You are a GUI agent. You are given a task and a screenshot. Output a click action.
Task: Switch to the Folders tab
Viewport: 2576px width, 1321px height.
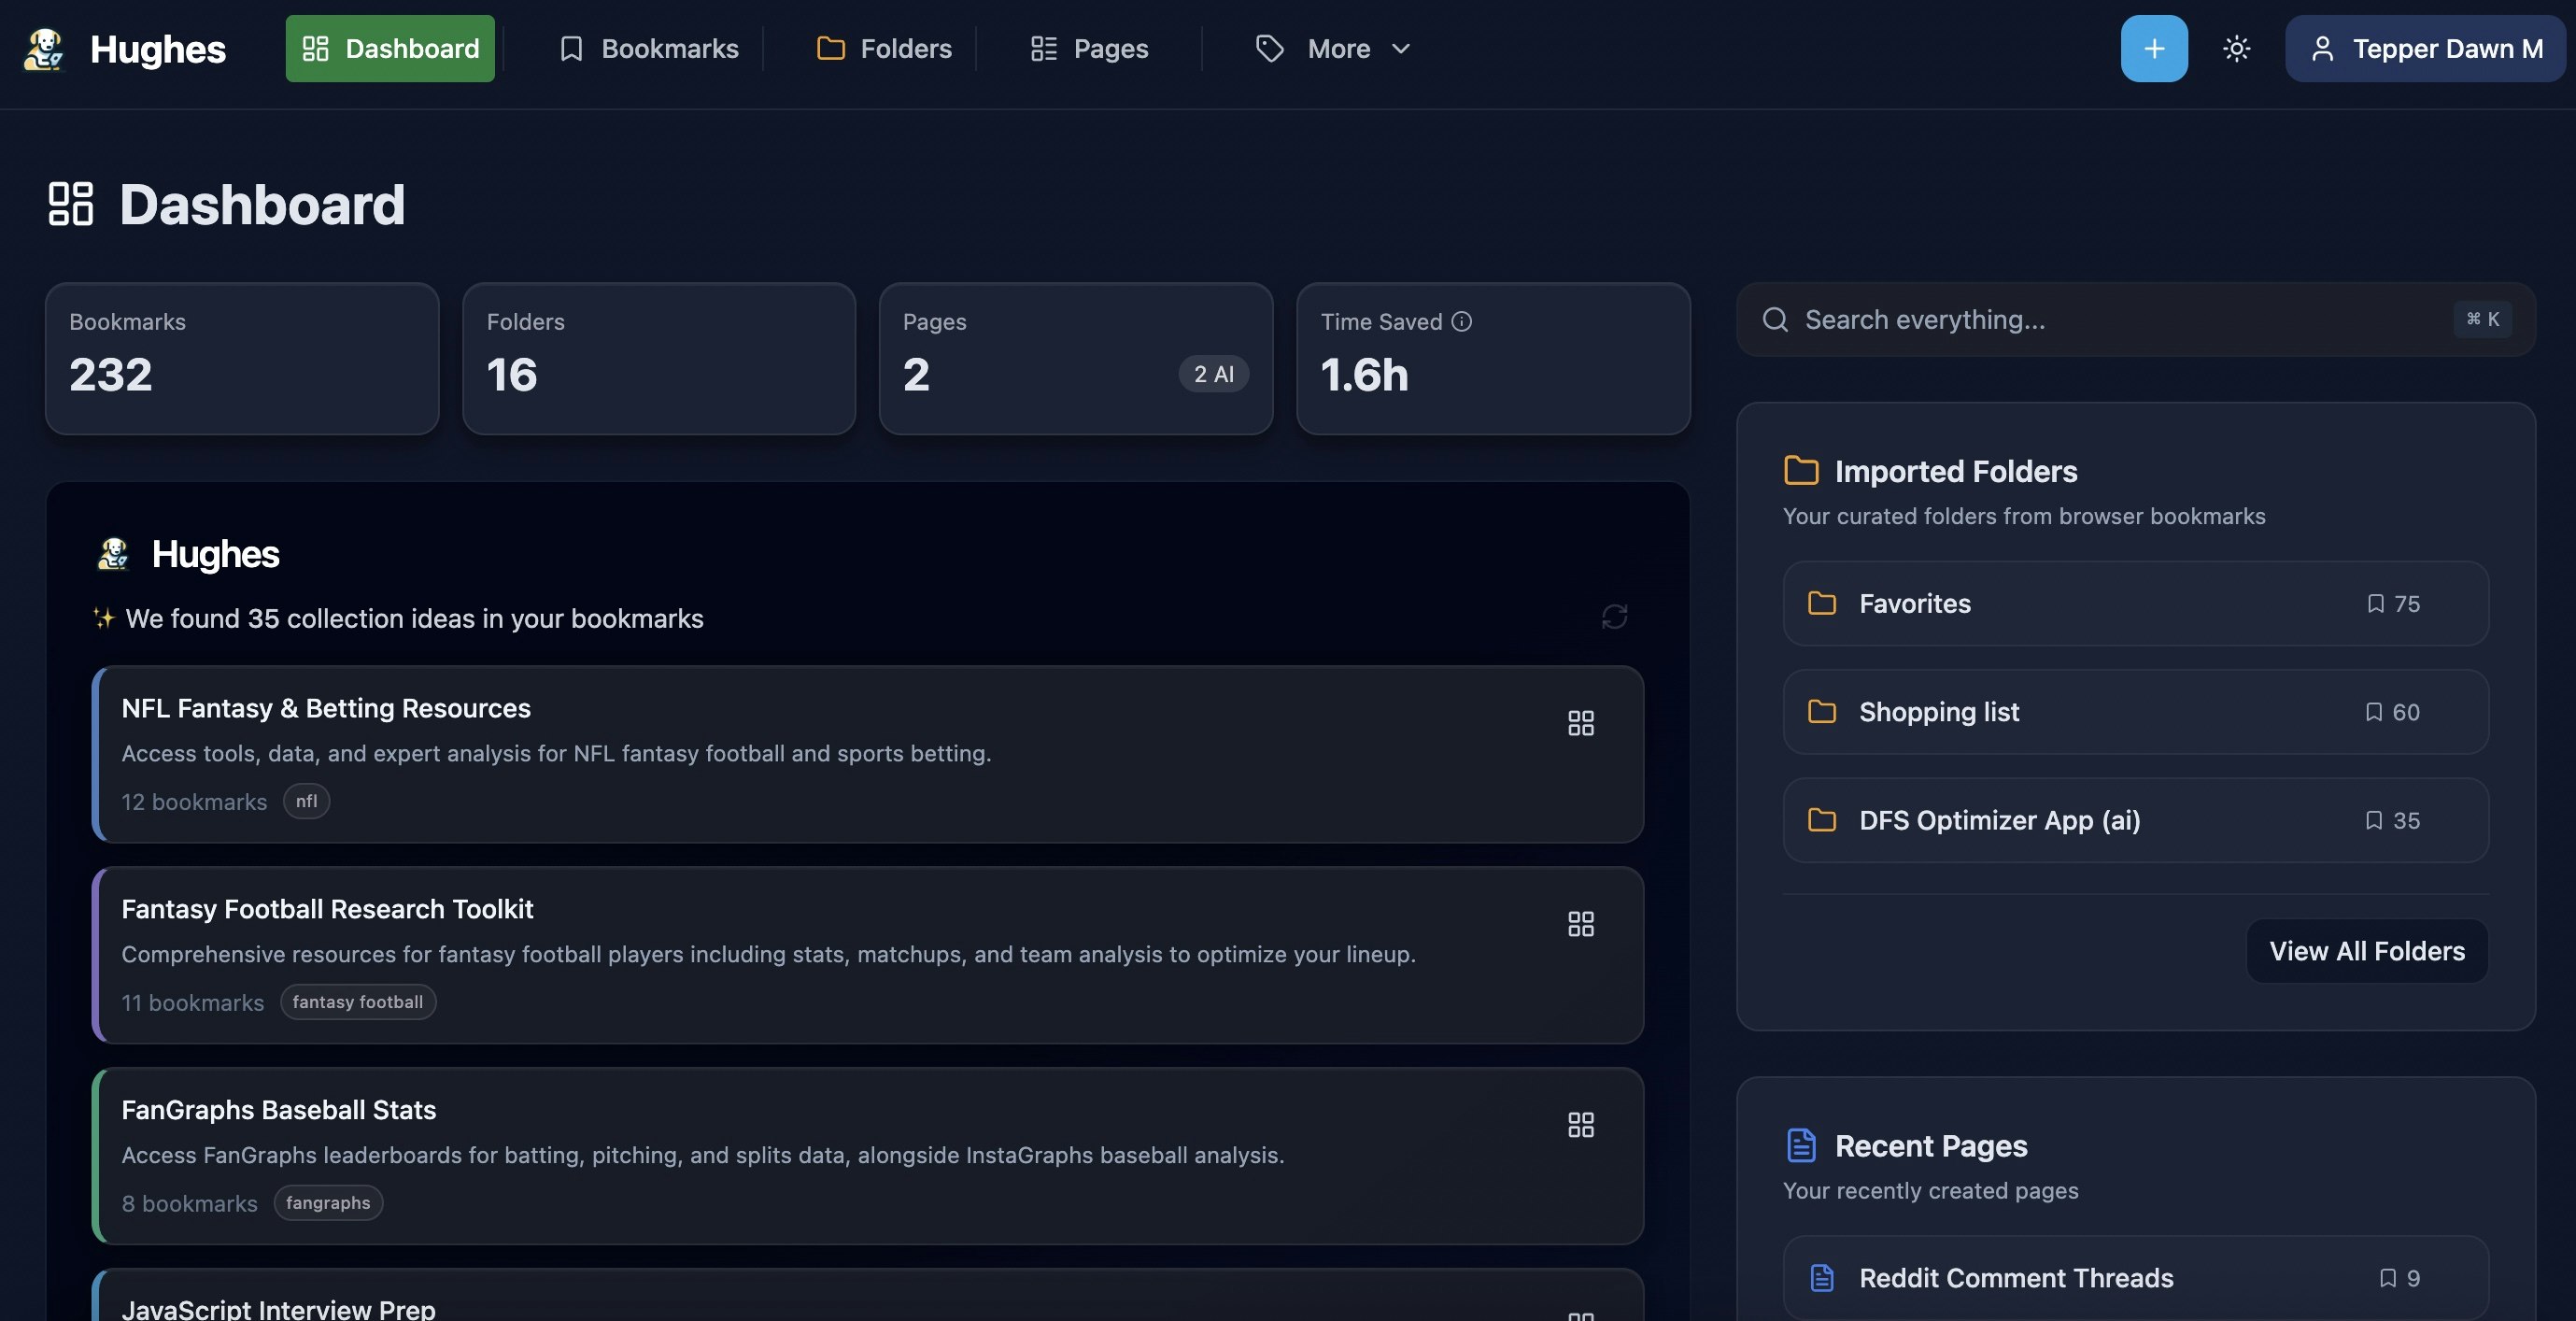884,49
